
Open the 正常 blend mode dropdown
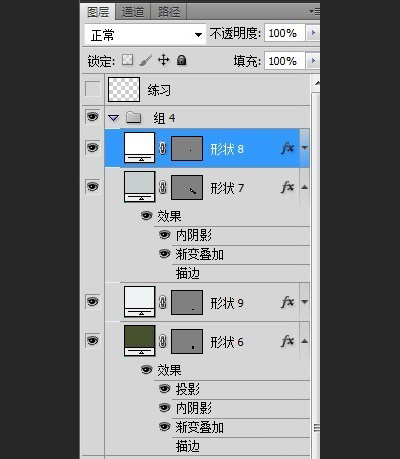[x=145, y=34]
